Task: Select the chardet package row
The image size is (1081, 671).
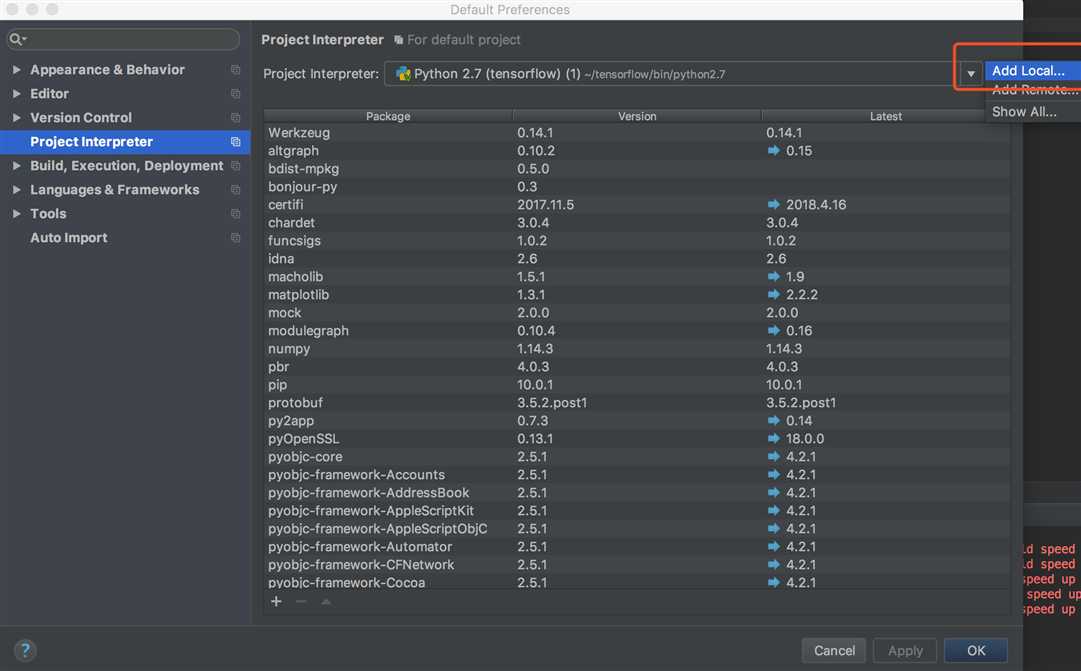Action: [x=637, y=222]
